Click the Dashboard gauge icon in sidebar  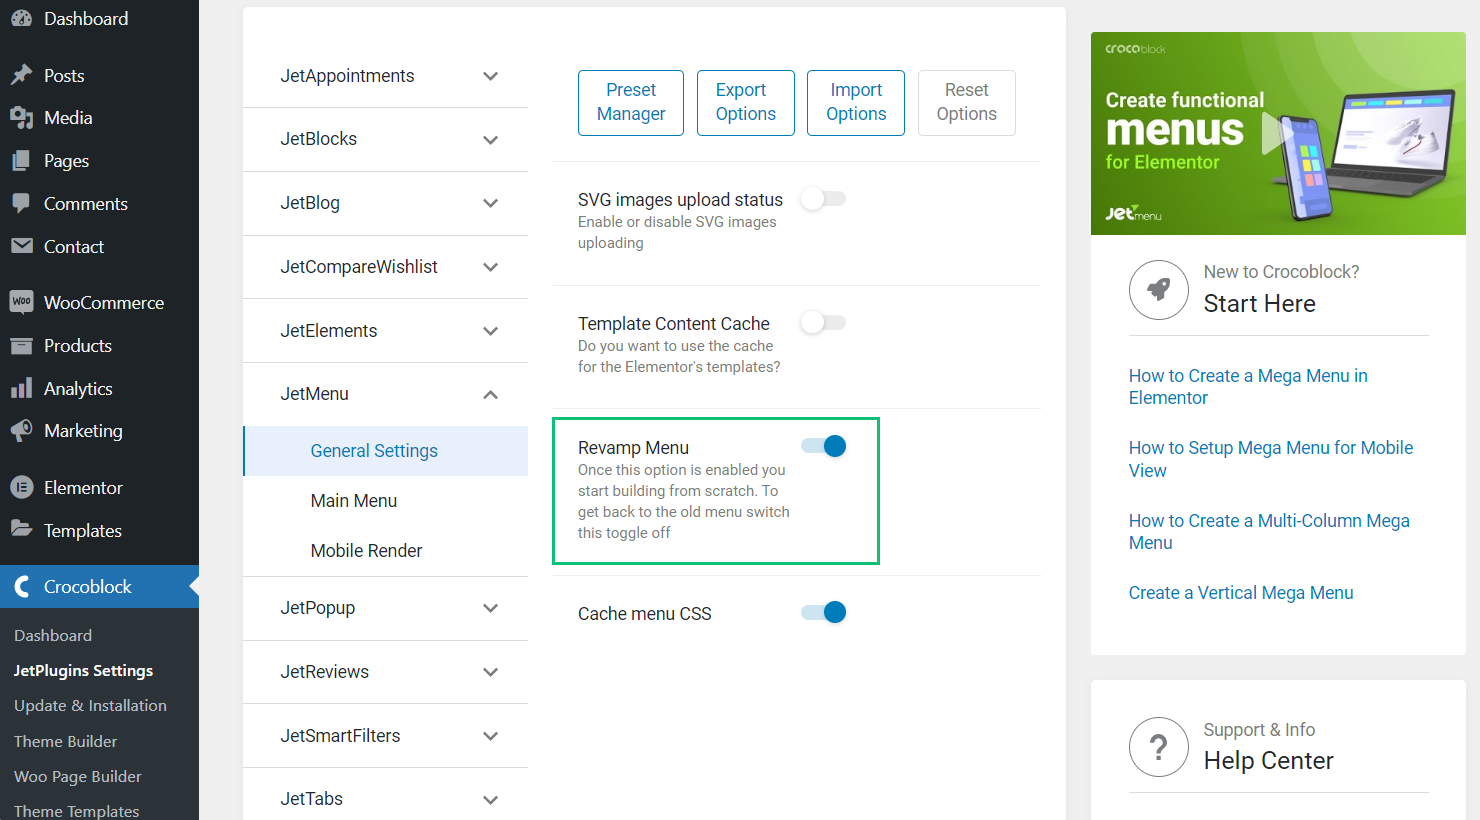click(x=21, y=18)
